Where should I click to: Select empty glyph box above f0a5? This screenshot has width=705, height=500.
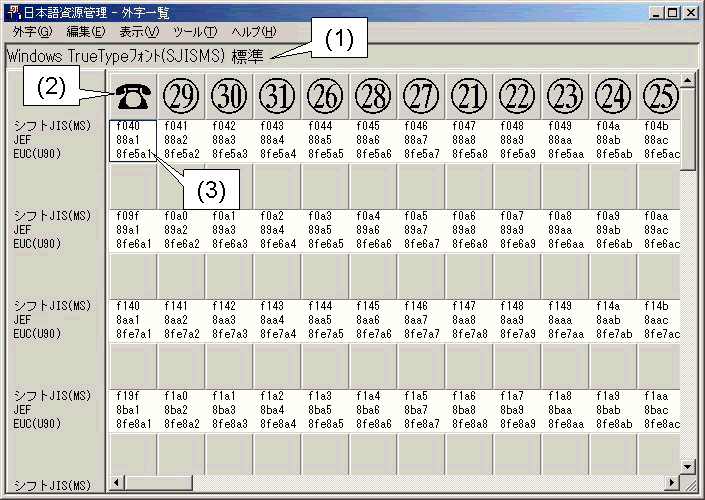click(422, 186)
